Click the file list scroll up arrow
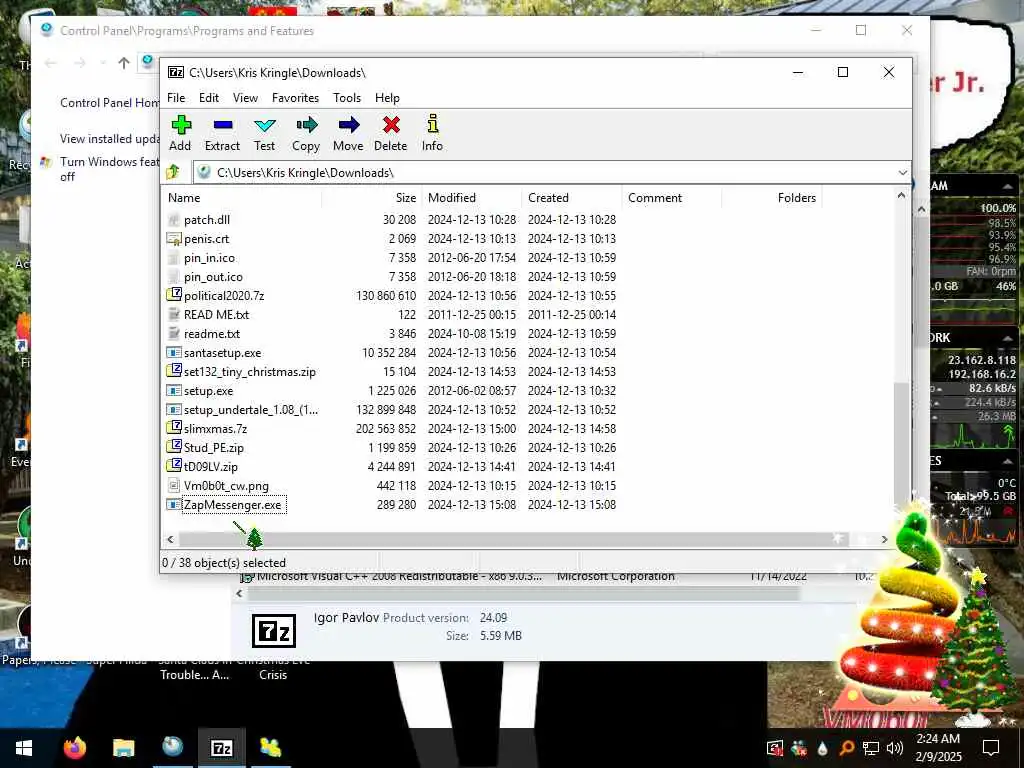Image resolution: width=1024 pixels, height=768 pixels. [x=901, y=195]
